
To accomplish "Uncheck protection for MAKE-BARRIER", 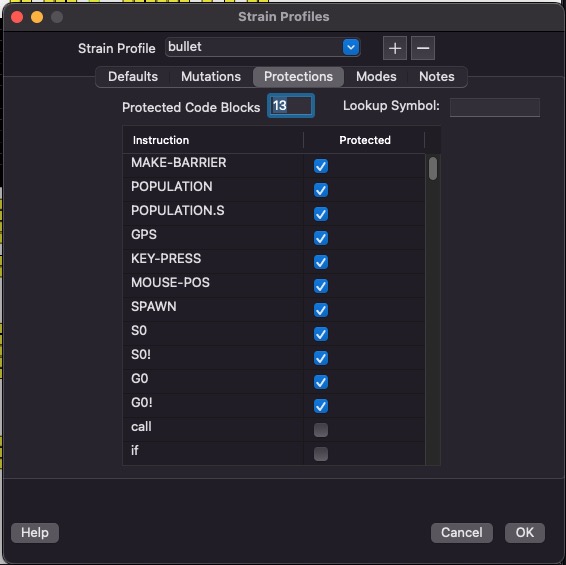I will 321,166.
